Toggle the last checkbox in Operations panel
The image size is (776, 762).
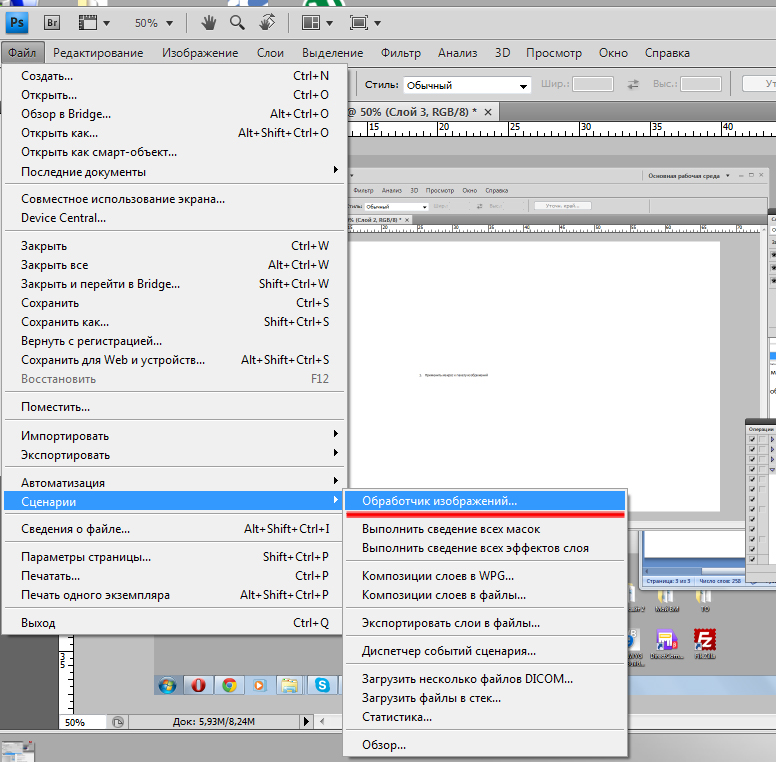(752, 559)
